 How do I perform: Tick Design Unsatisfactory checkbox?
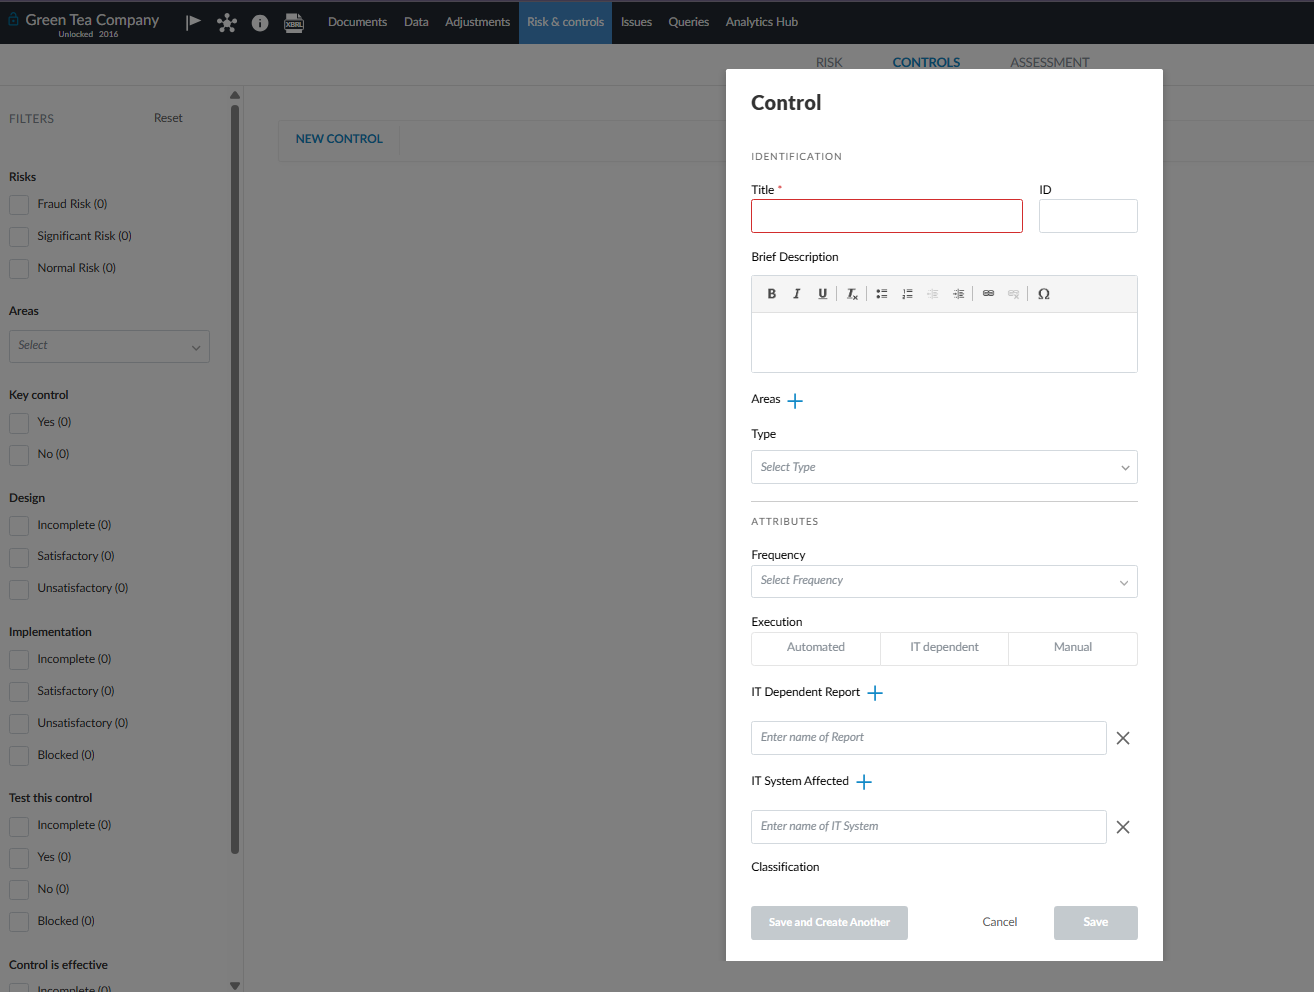19,589
